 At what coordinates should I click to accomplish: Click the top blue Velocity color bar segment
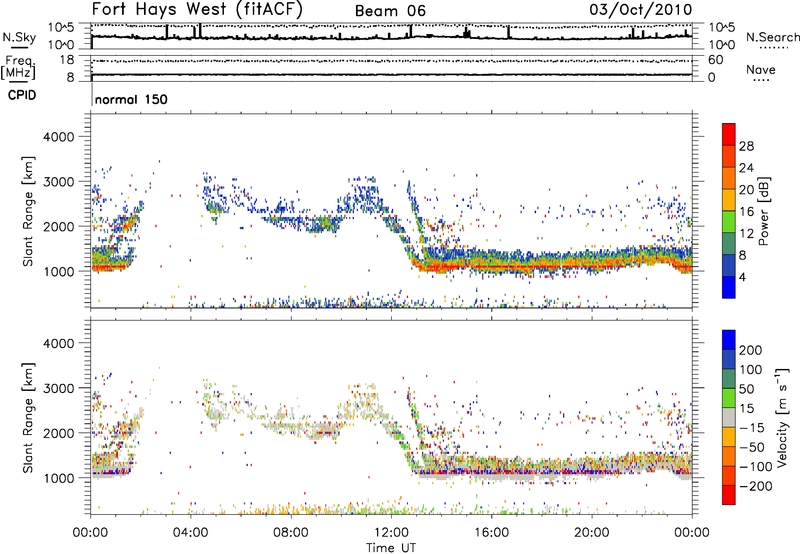[729, 340]
